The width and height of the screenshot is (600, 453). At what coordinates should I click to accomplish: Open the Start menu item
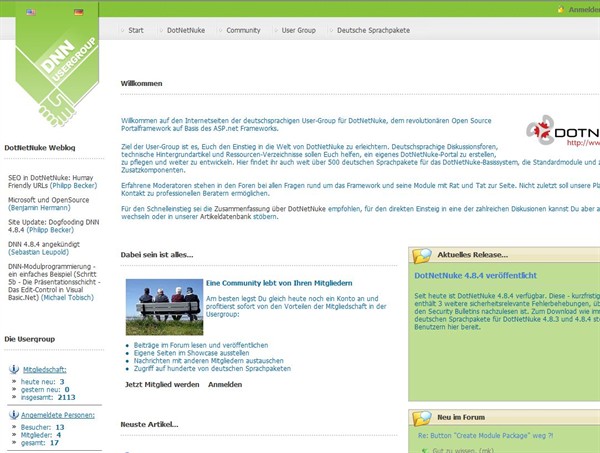pos(136,30)
